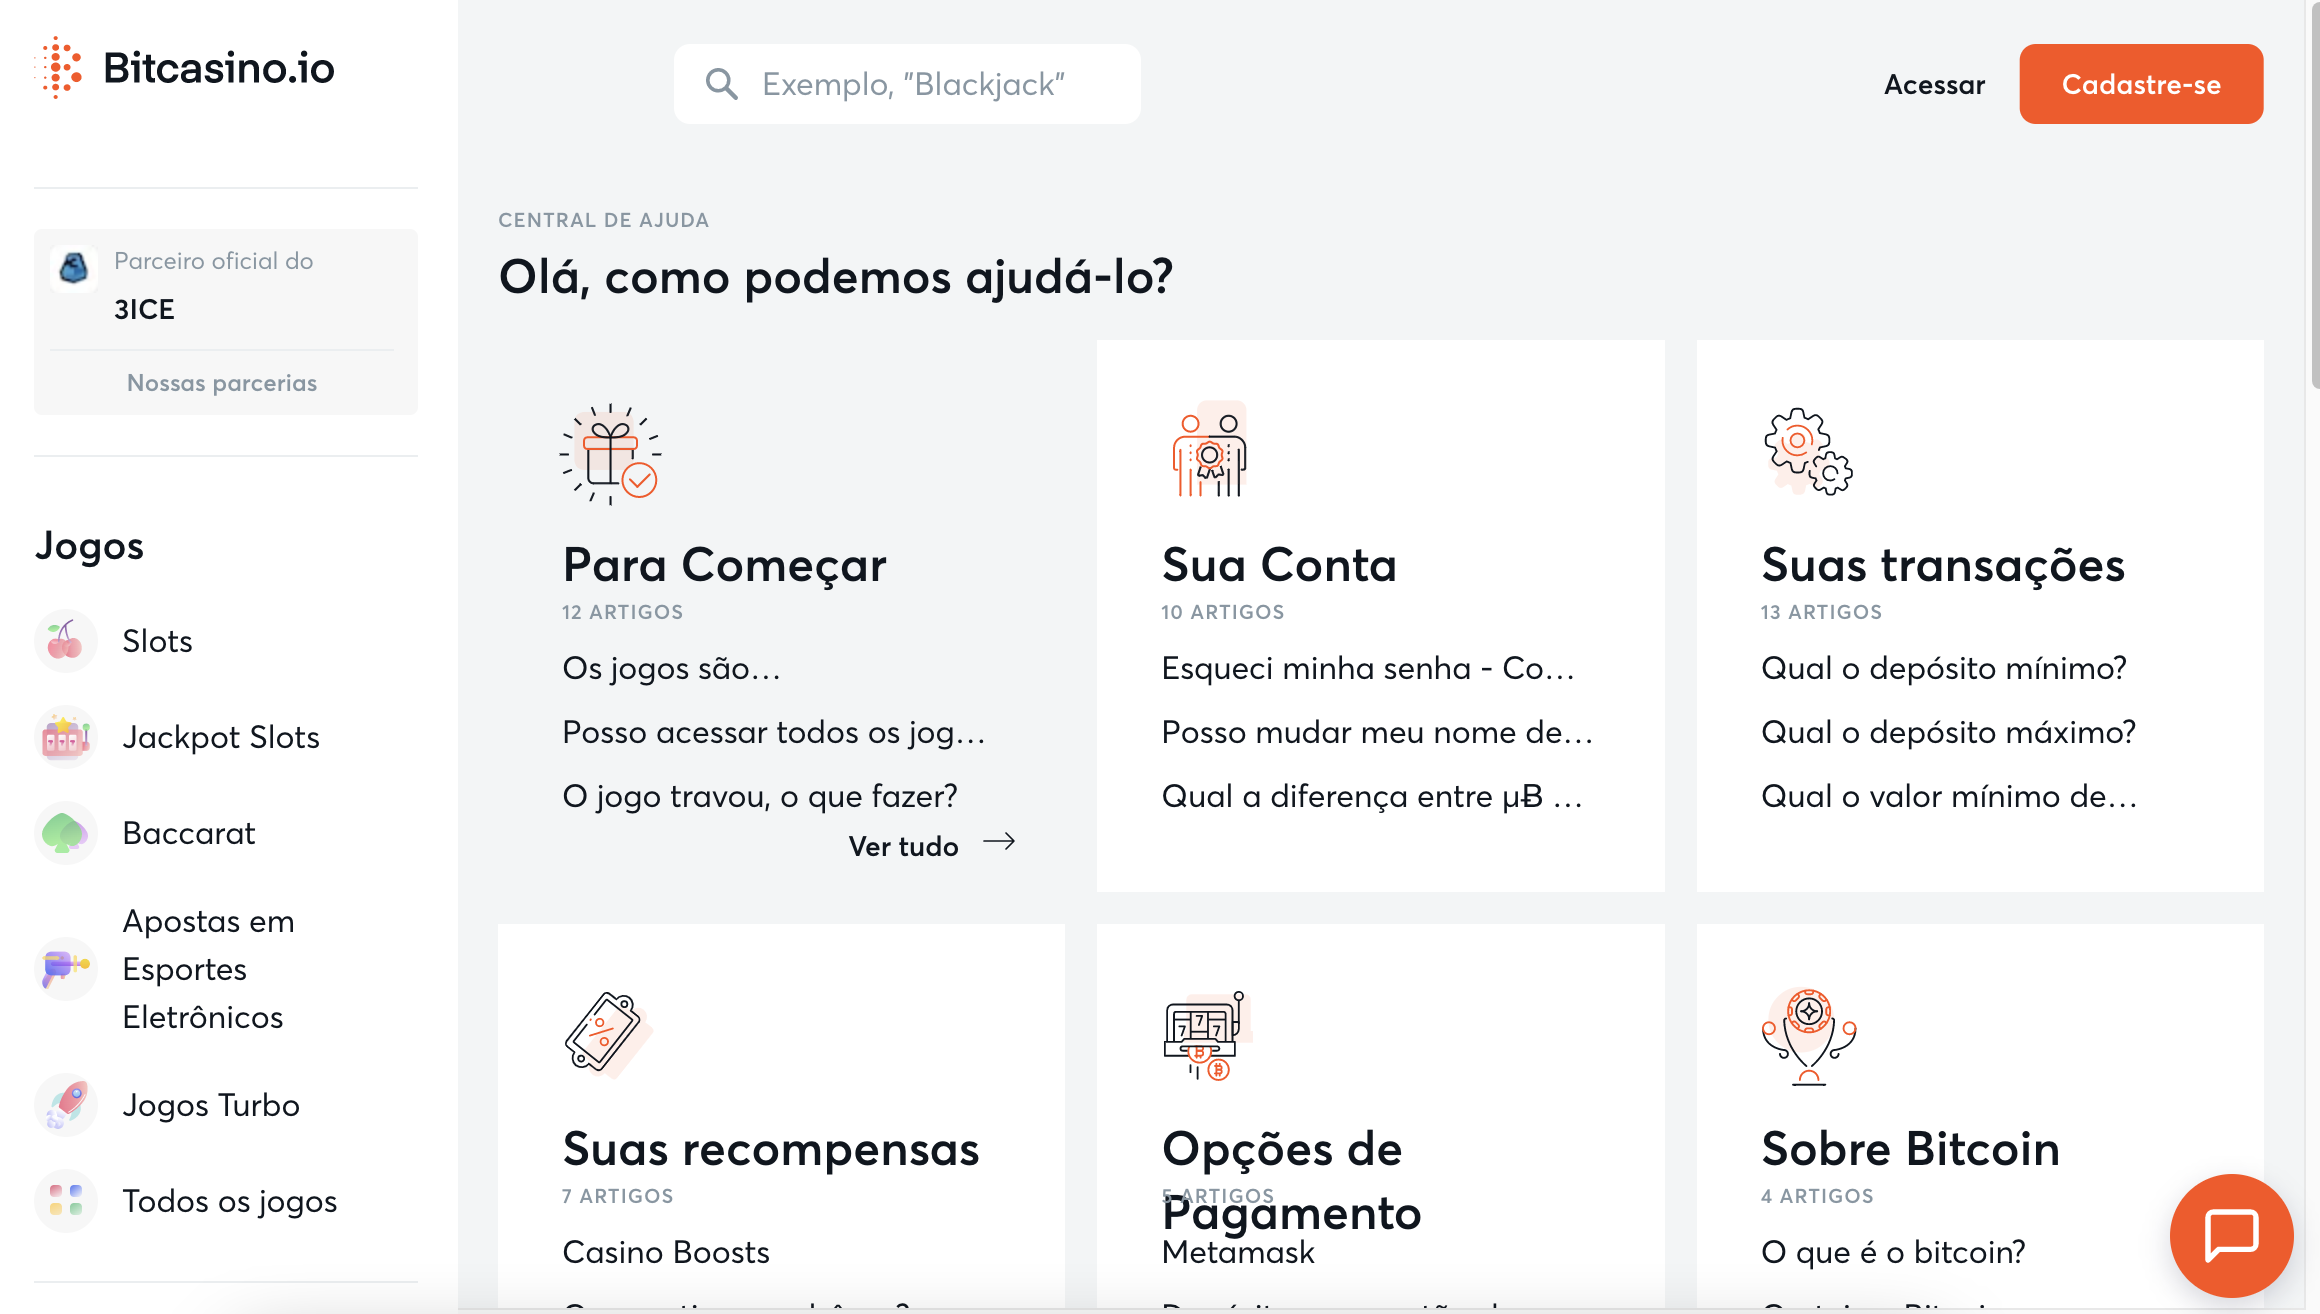Screen dimensions: 2320x1314
Task: Open the Sua Conta category heading
Action: pos(1279,565)
